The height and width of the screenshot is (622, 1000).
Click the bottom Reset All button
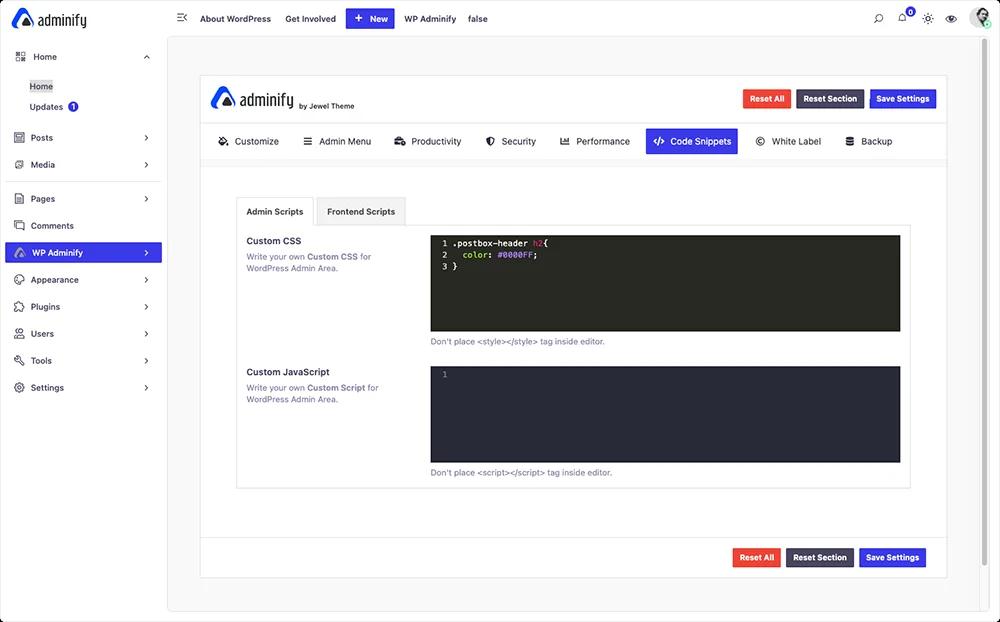click(x=756, y=558)
